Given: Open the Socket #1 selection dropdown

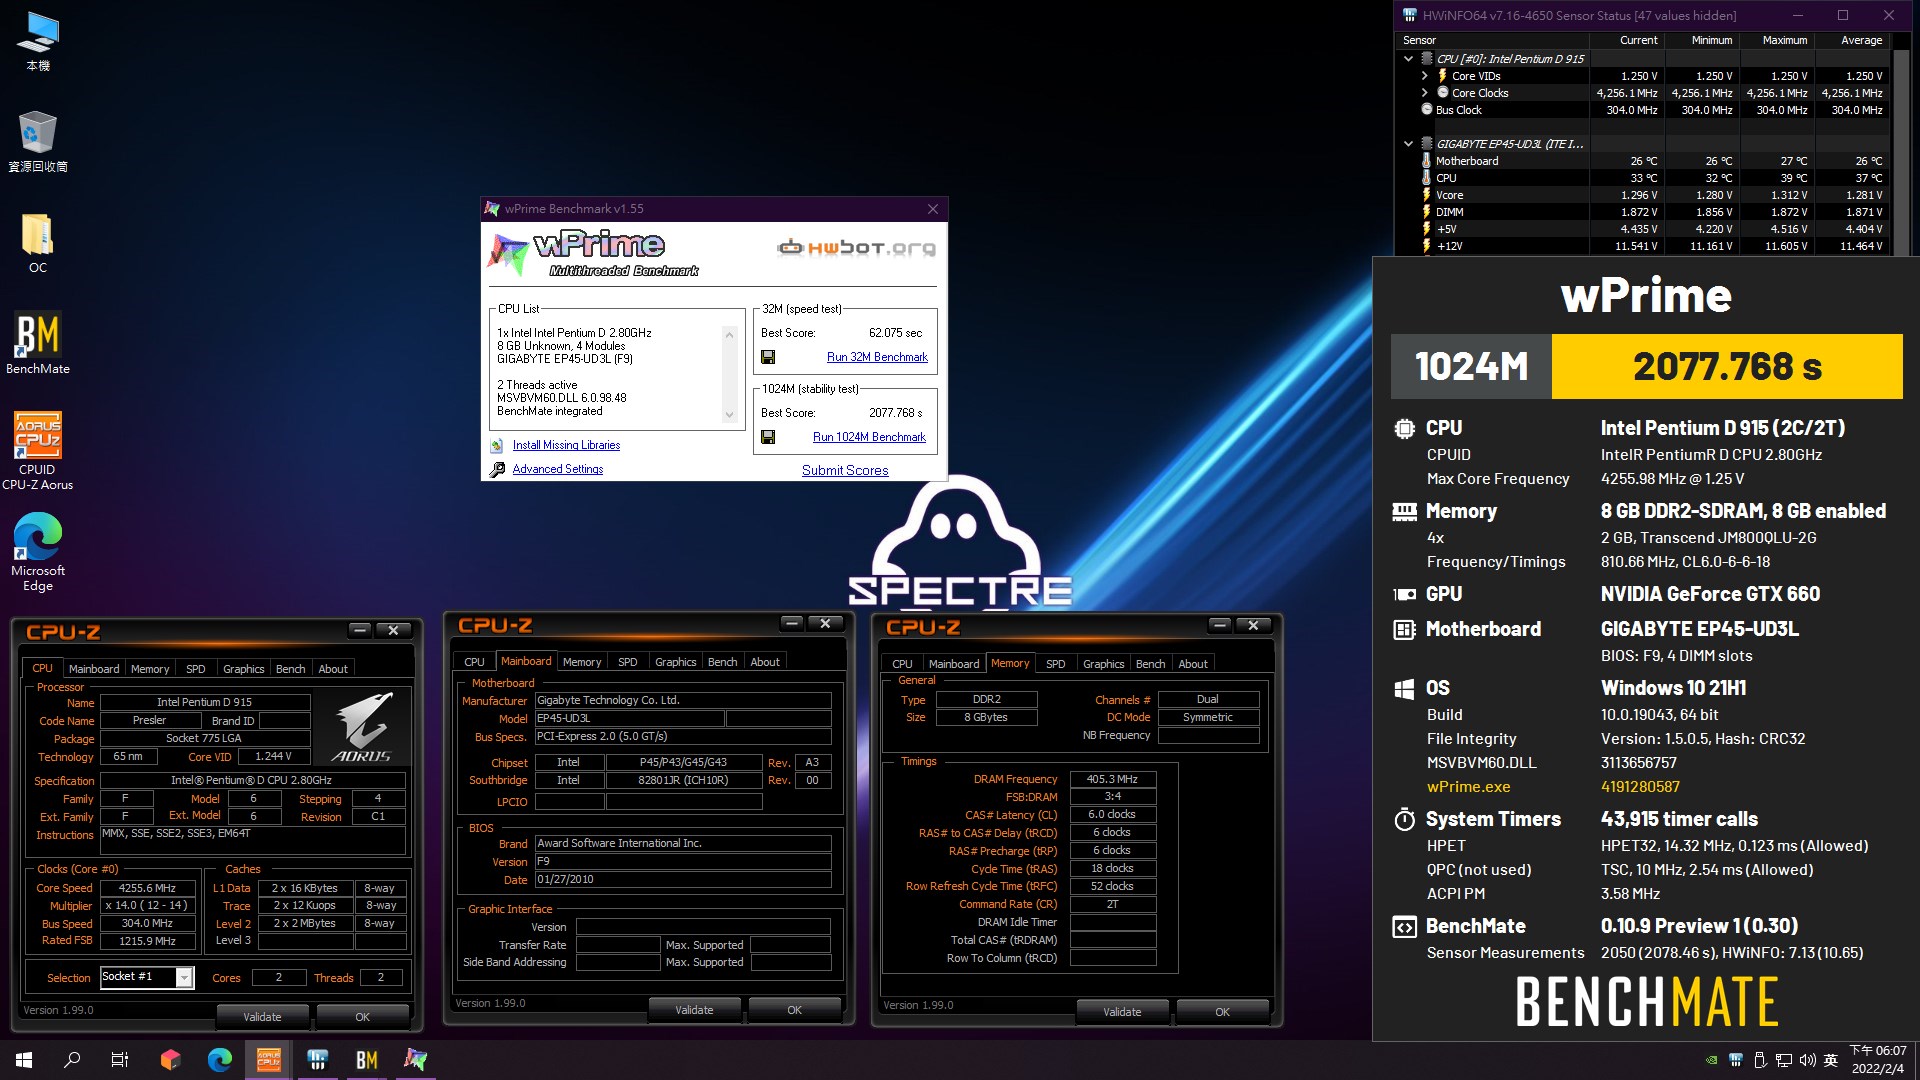Looking at the screenshot, I should [184, 977].
